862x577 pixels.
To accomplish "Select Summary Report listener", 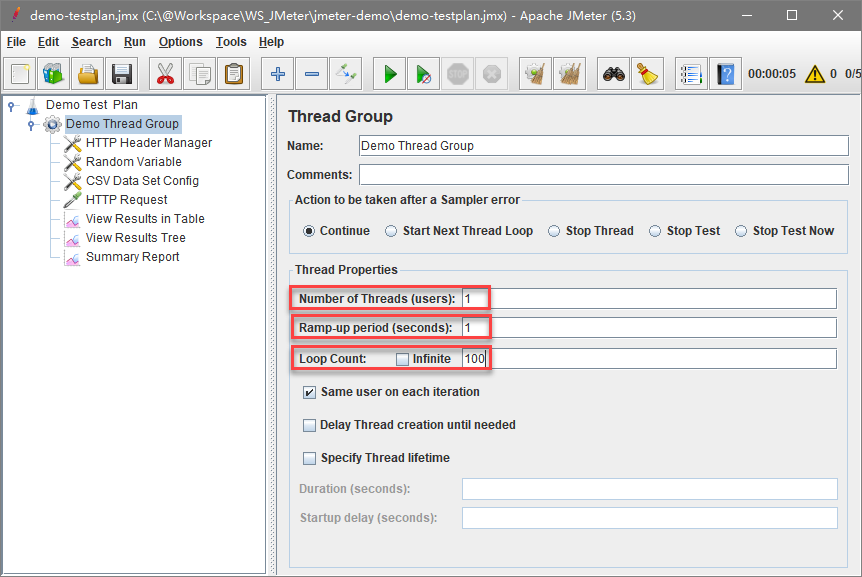I will (132, 257).
